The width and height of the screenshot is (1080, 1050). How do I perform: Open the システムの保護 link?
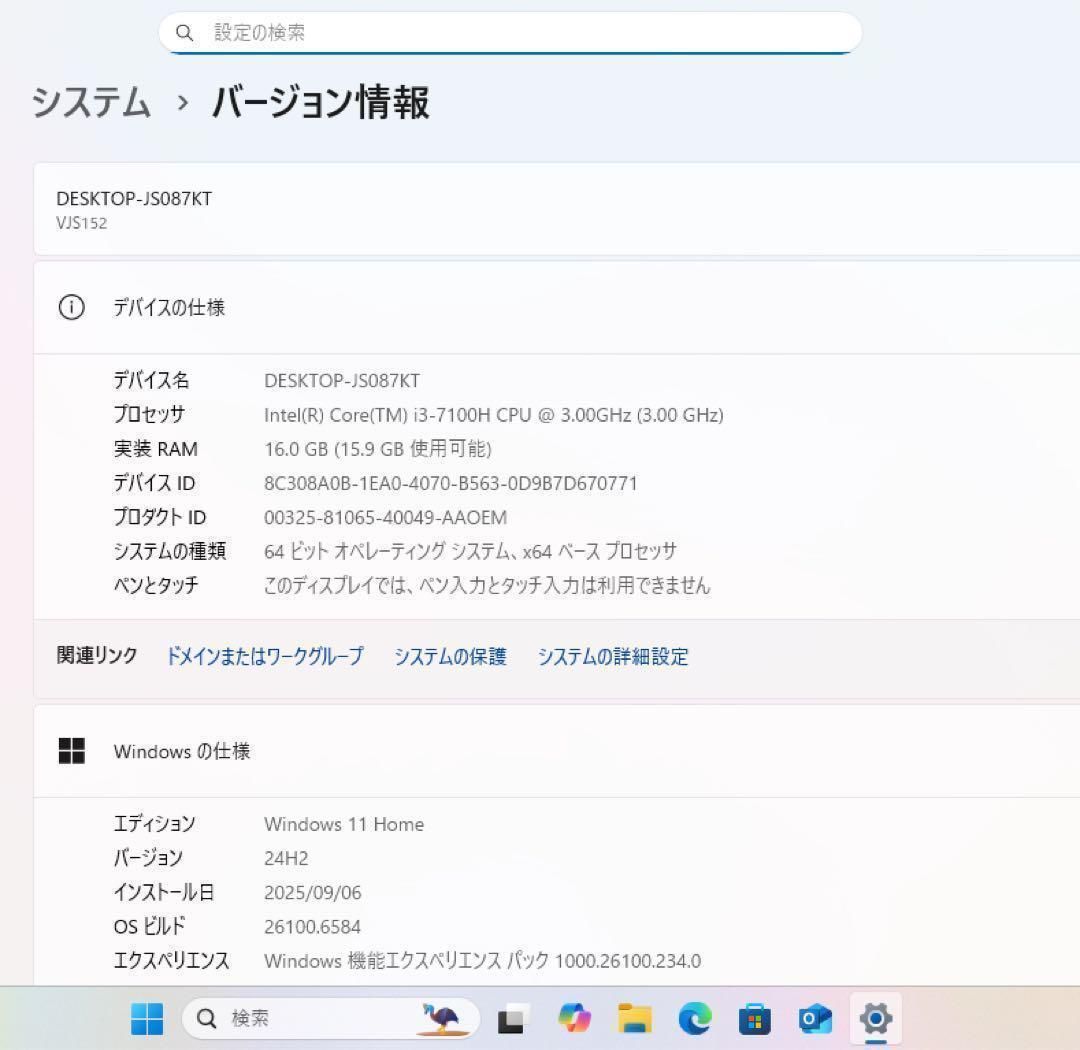tap(451, 656)
